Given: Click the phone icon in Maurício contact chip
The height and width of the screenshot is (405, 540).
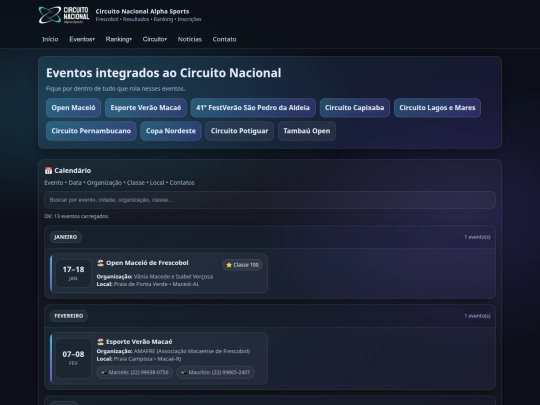Looking at the screenshot, I should (x=184, y=372).
